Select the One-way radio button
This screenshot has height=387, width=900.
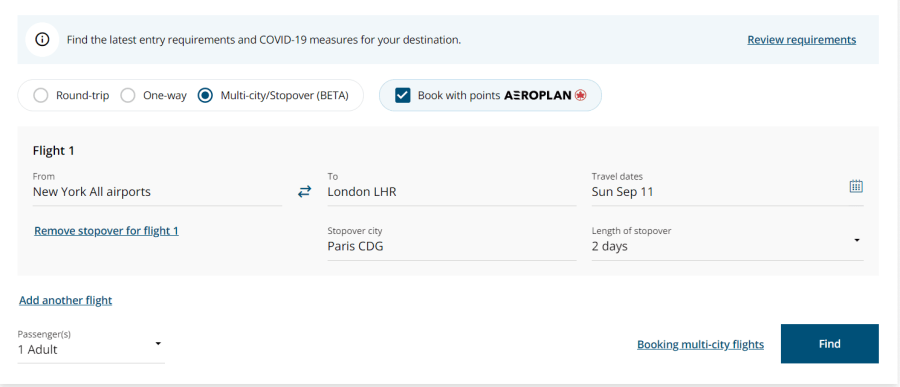point(128,95)
